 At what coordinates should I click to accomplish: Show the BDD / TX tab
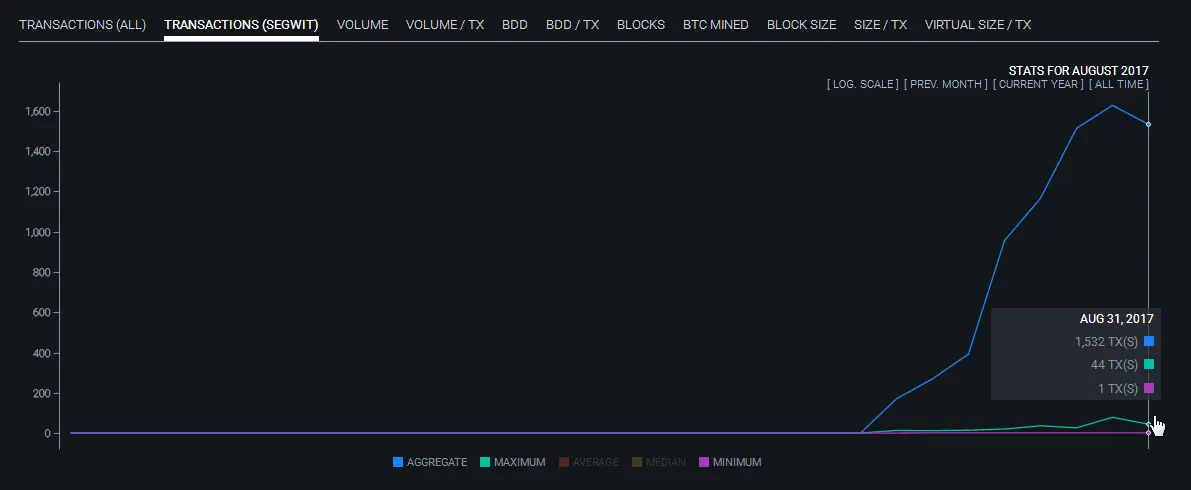pos(572,24)
